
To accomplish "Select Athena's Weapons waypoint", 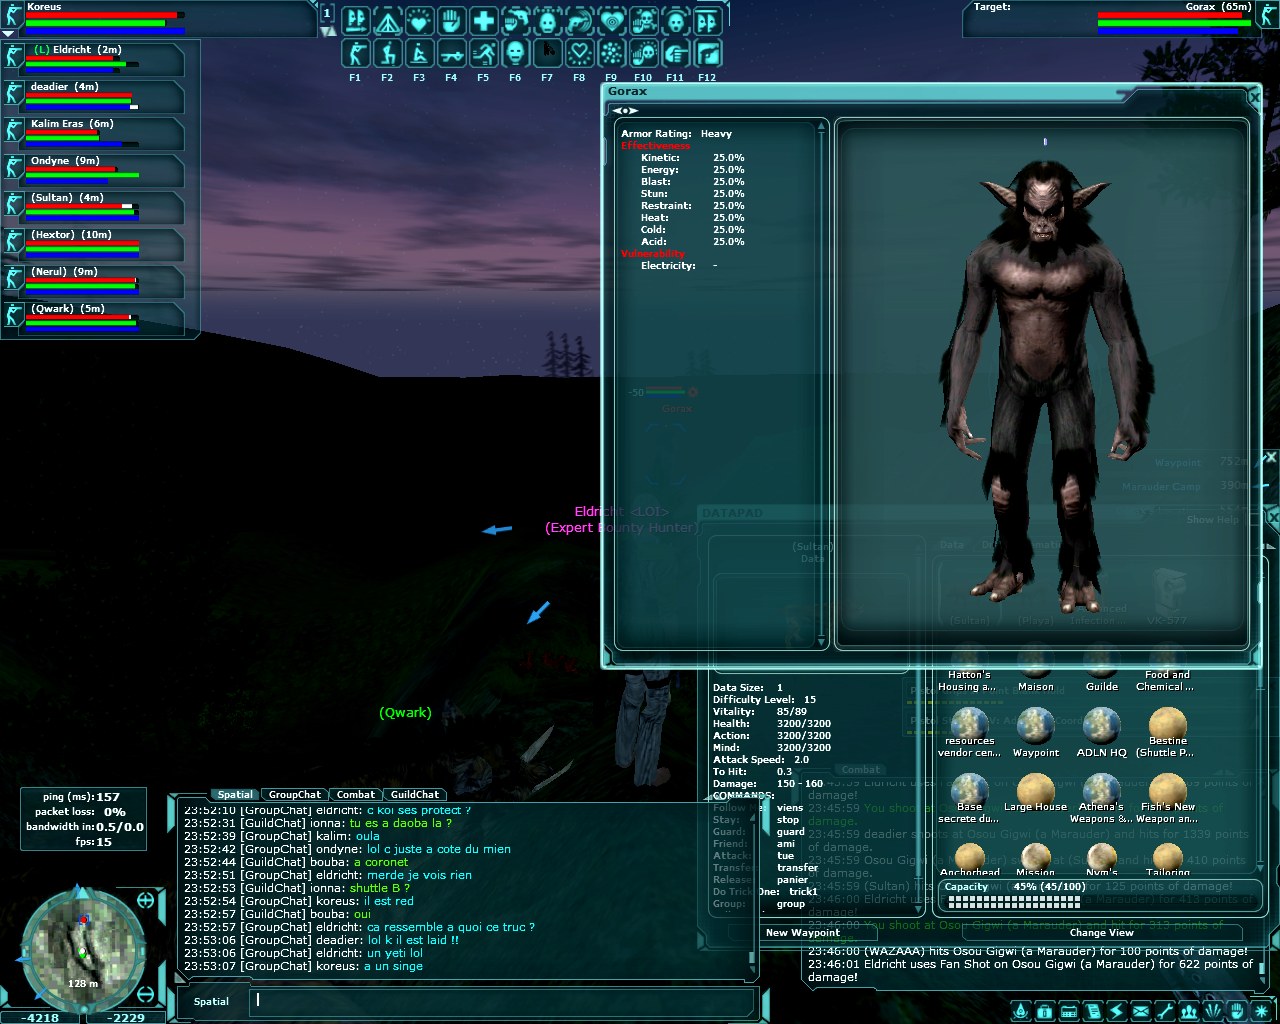I will [1101, 798].
